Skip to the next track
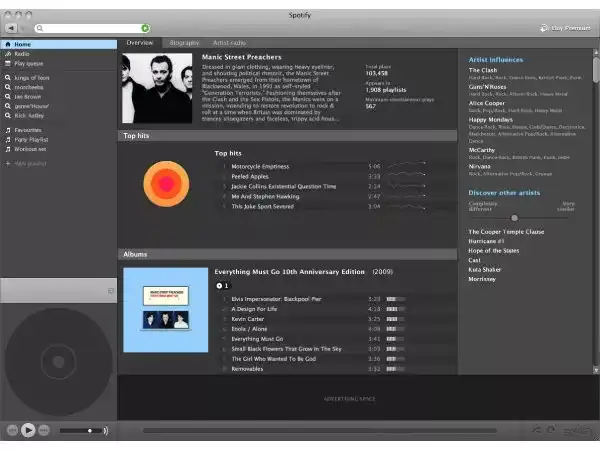Image resolution: width=600 pixels, height=450 pixels. point(44,430)
